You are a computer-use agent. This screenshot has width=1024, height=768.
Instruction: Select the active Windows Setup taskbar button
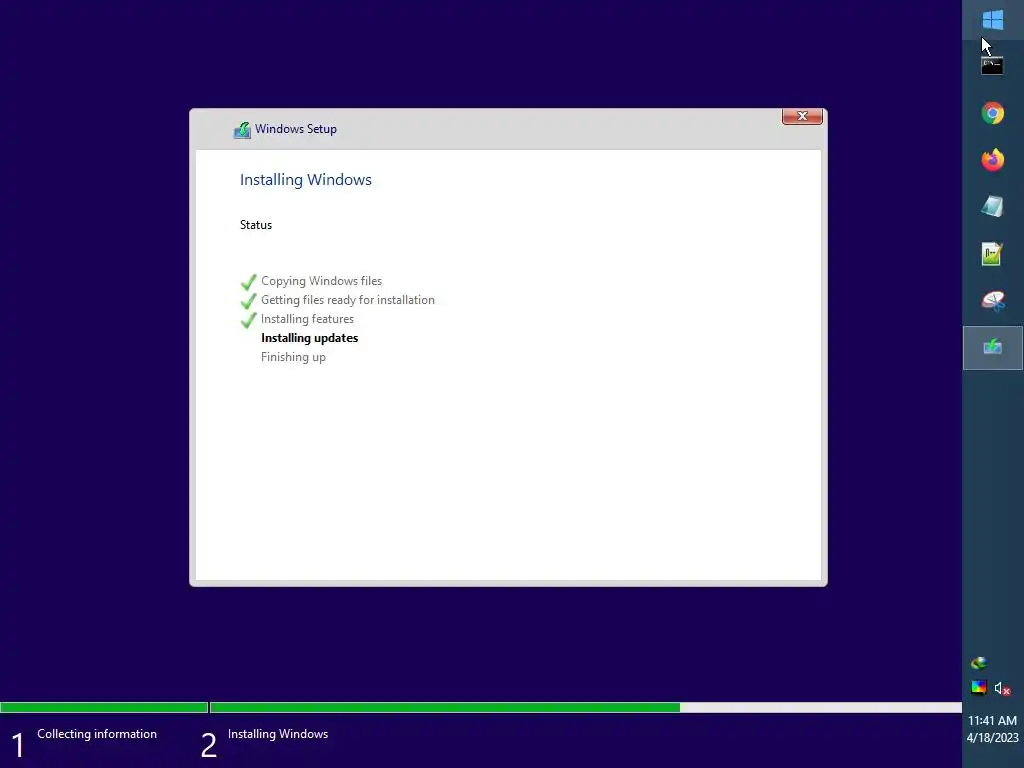(x=993, y=347)
